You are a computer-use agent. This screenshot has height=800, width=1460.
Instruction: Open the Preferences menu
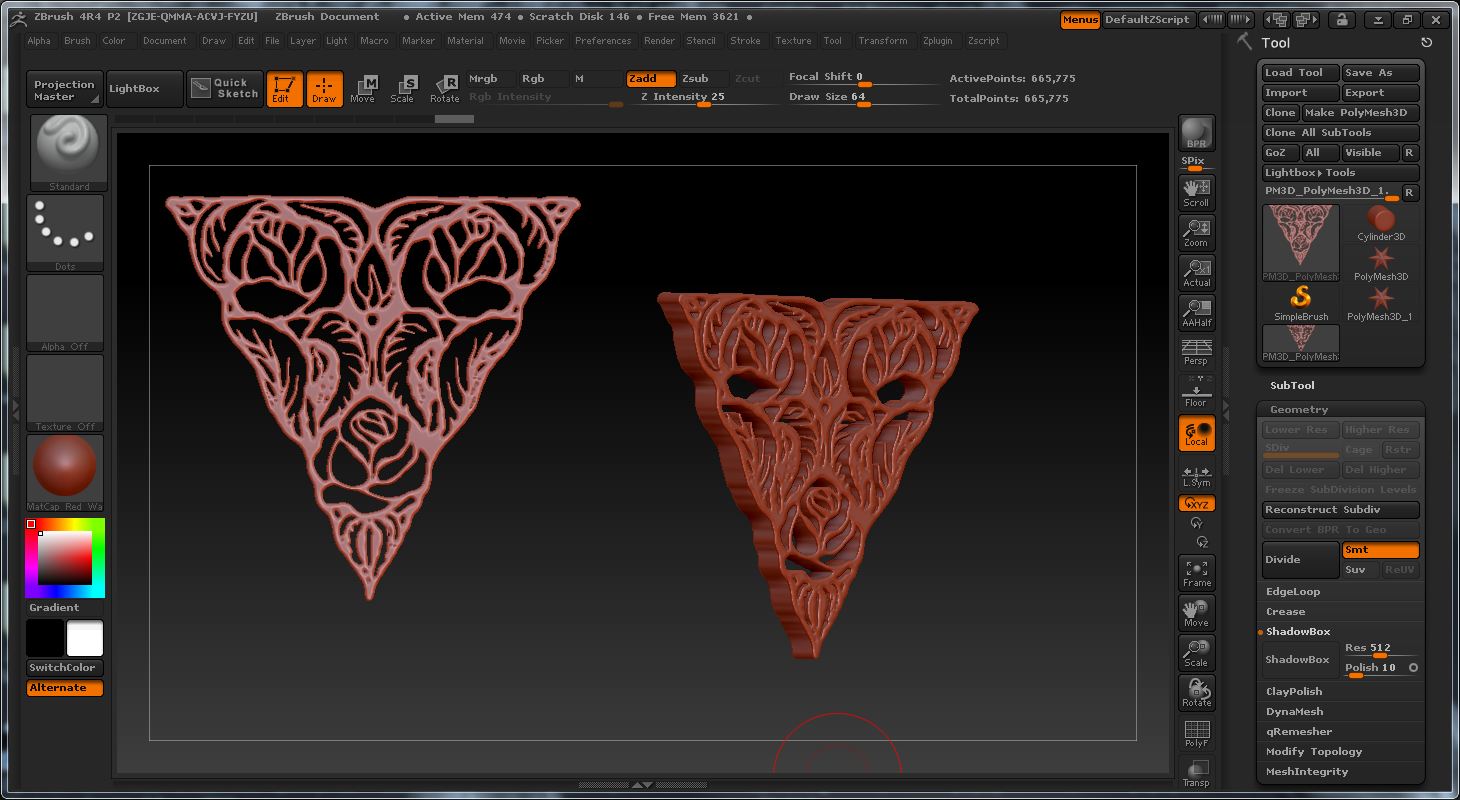603,41
